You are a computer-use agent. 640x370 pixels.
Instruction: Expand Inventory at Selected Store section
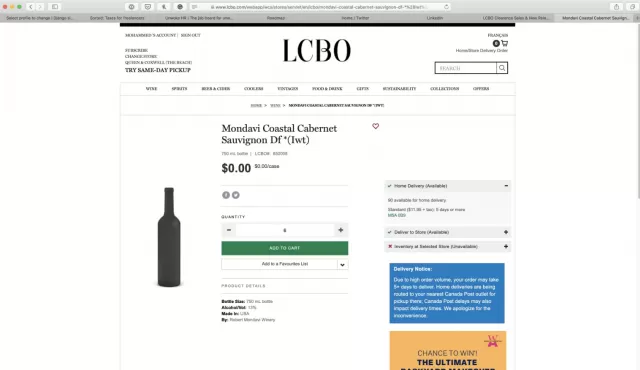[x=506, y=246]
